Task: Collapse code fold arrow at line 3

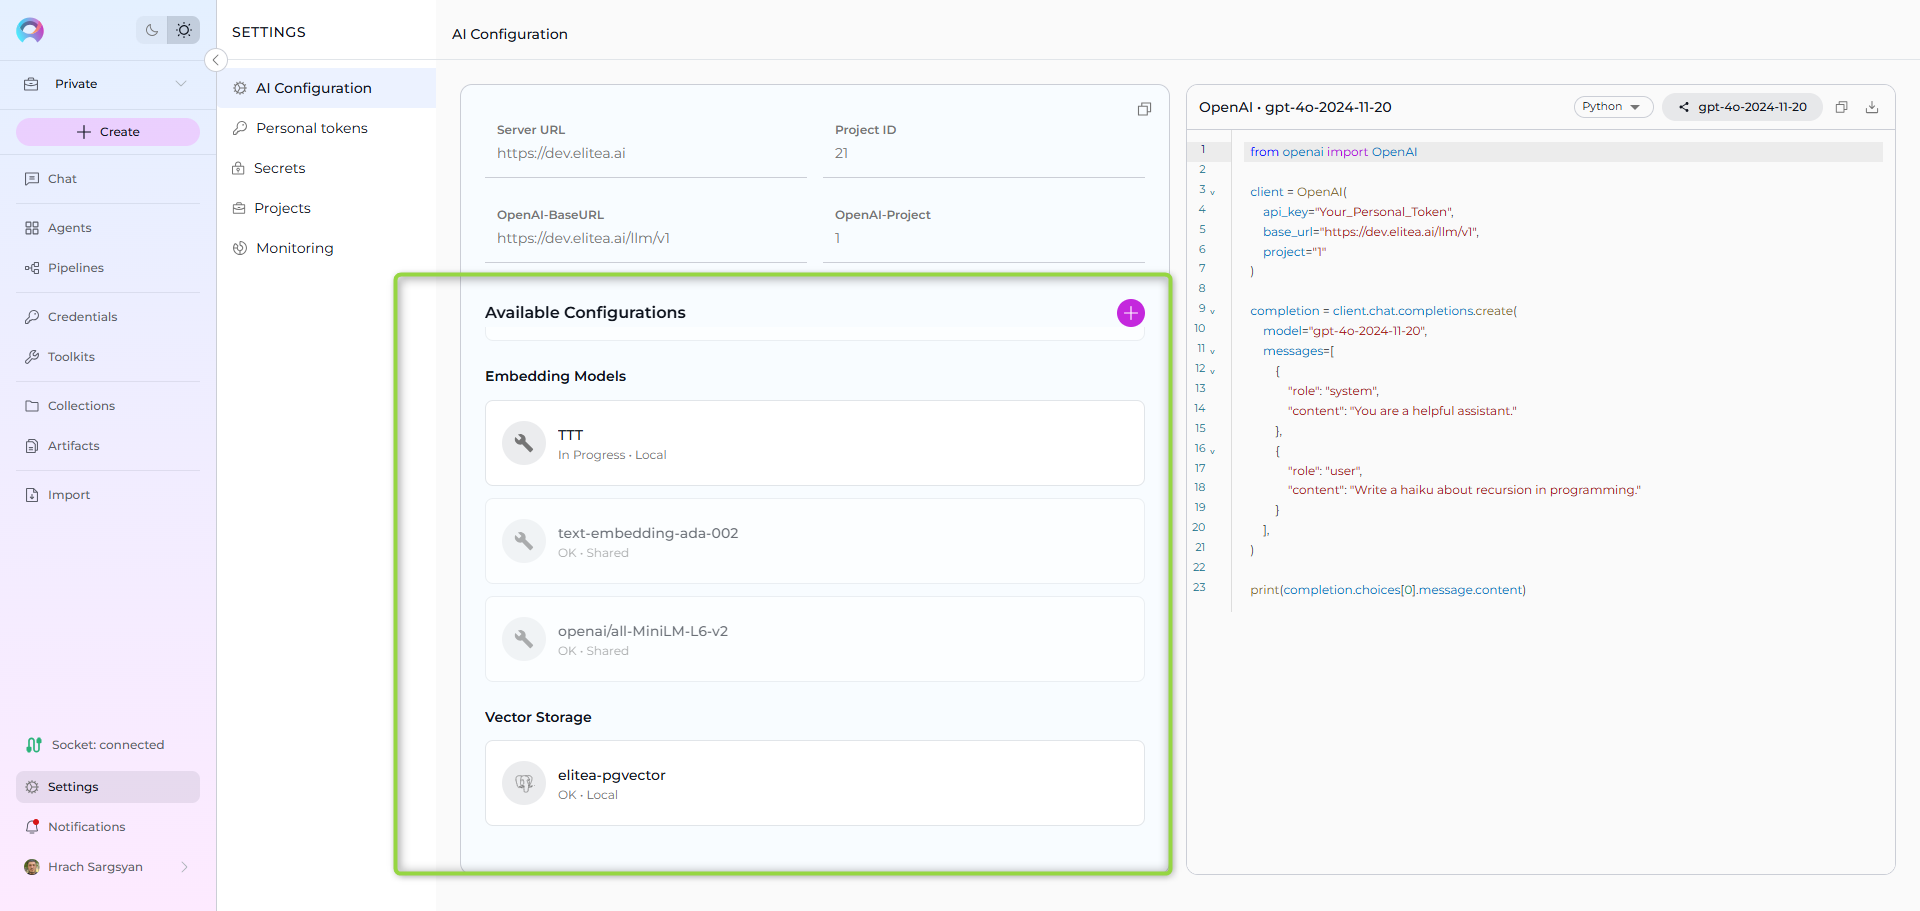Action: click(1213, 192)
